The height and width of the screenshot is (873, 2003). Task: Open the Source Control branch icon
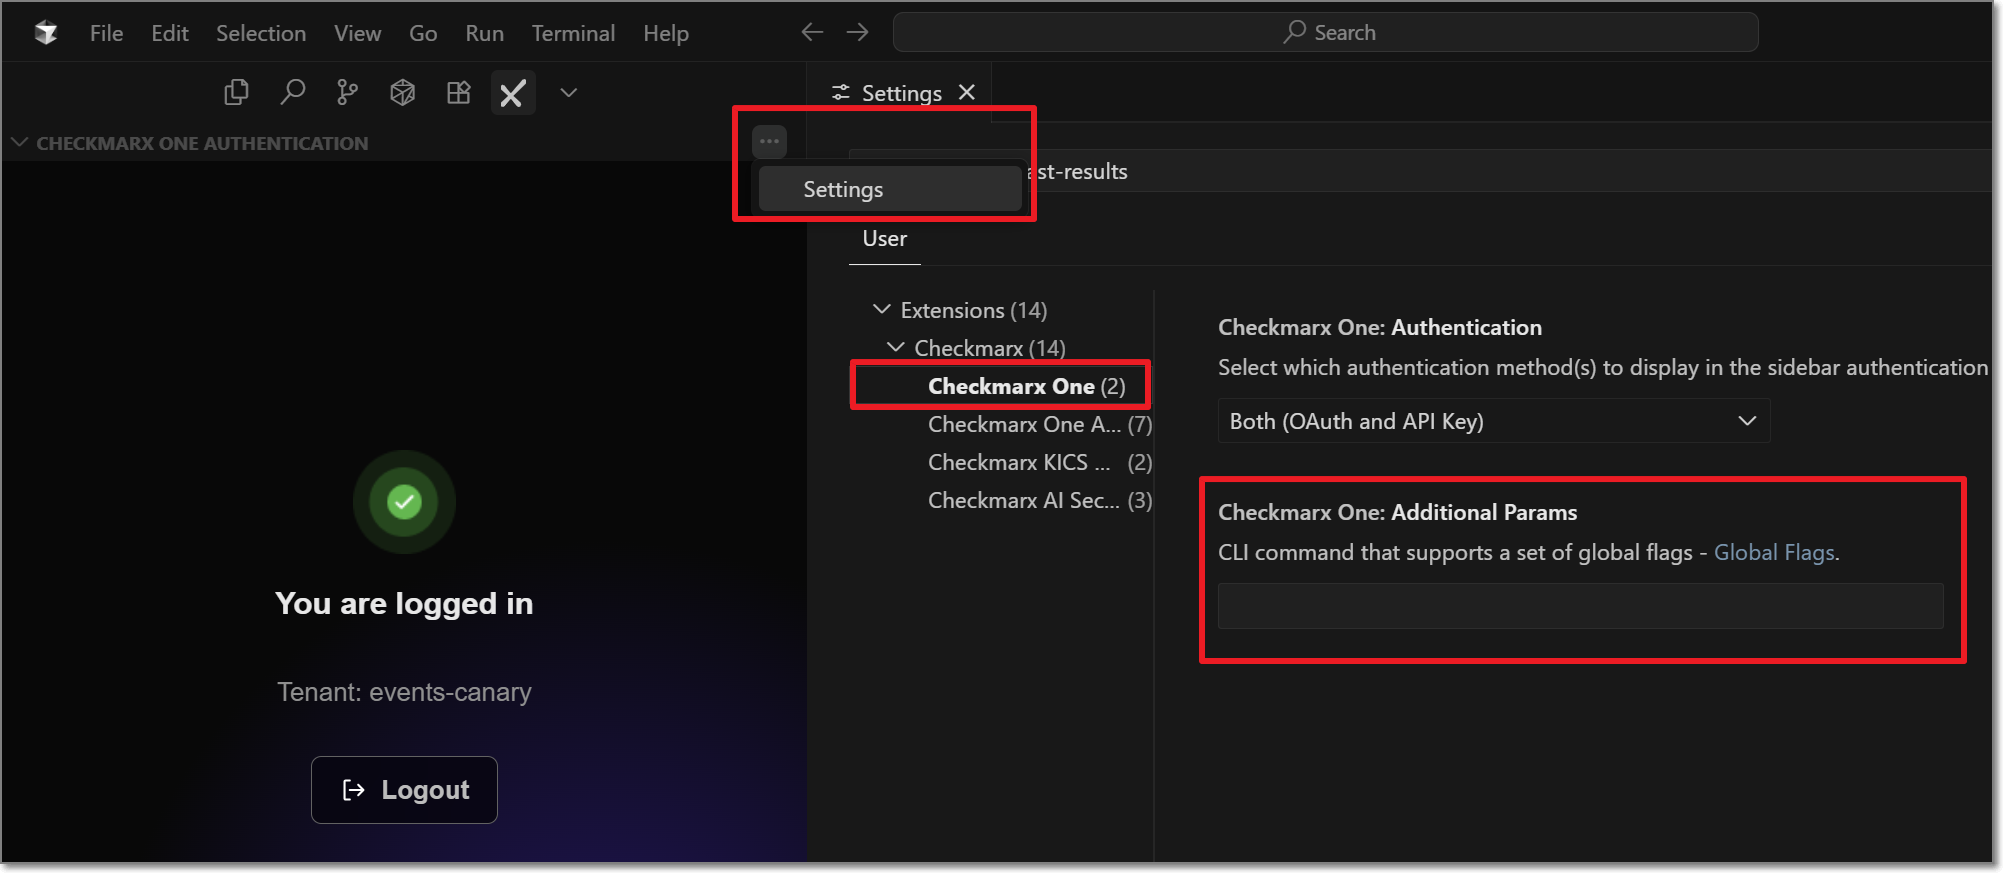pos(347,93)
